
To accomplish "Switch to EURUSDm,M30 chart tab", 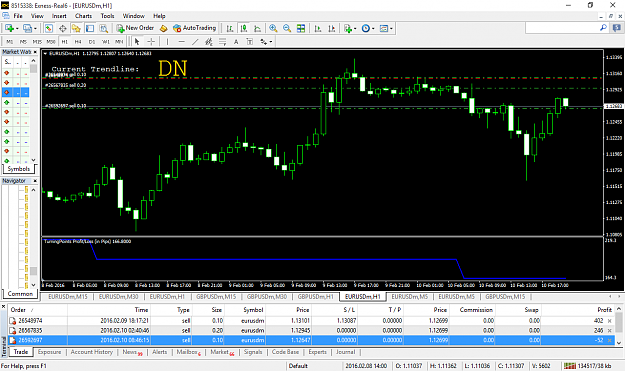I will 118,296.
